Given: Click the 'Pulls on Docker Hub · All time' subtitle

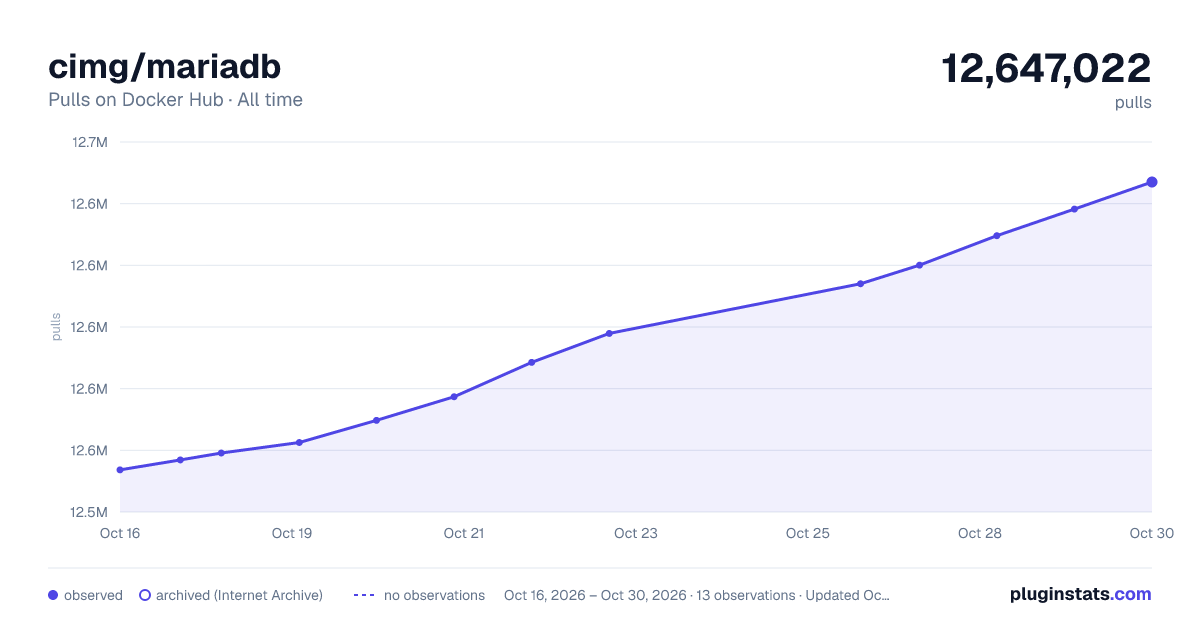Looking at the screenshot, I should 175,100.
